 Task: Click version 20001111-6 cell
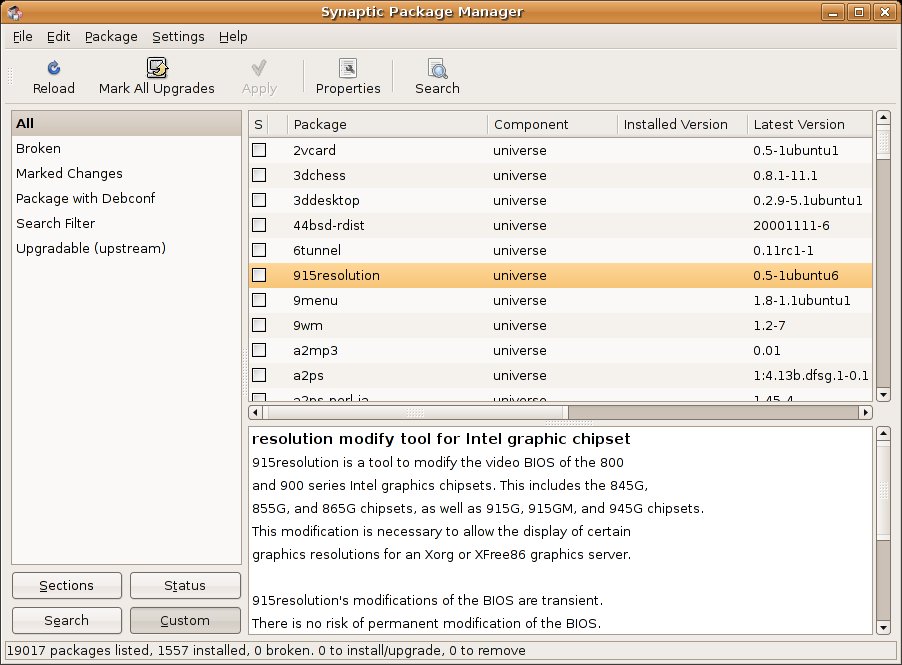[x=791, y=226]
